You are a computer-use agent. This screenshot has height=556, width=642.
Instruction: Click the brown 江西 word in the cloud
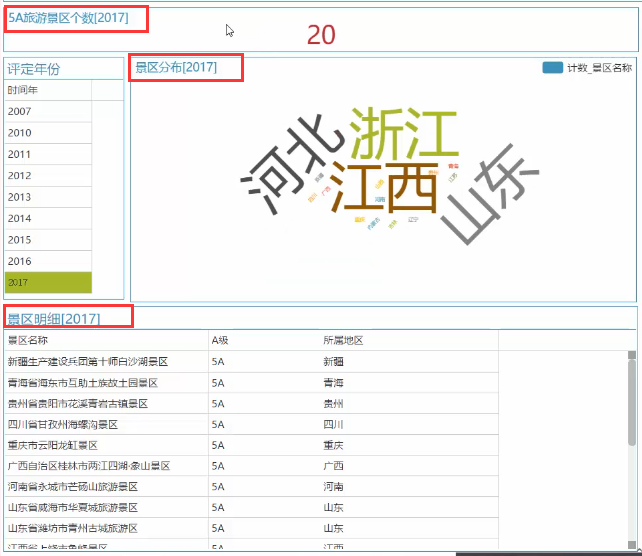click(x=384, y=188)
